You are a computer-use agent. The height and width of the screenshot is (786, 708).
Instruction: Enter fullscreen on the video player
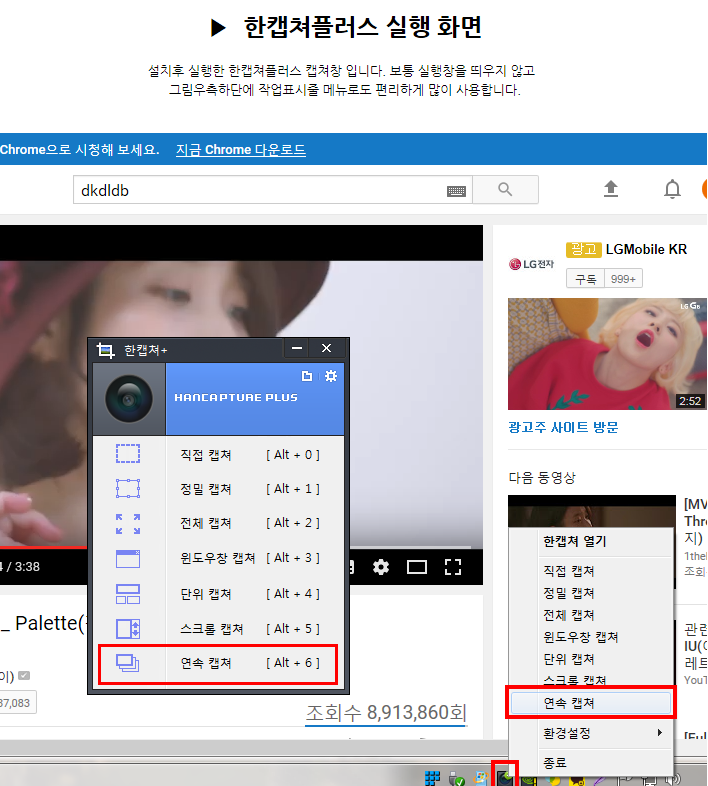(x=453, y=567)
